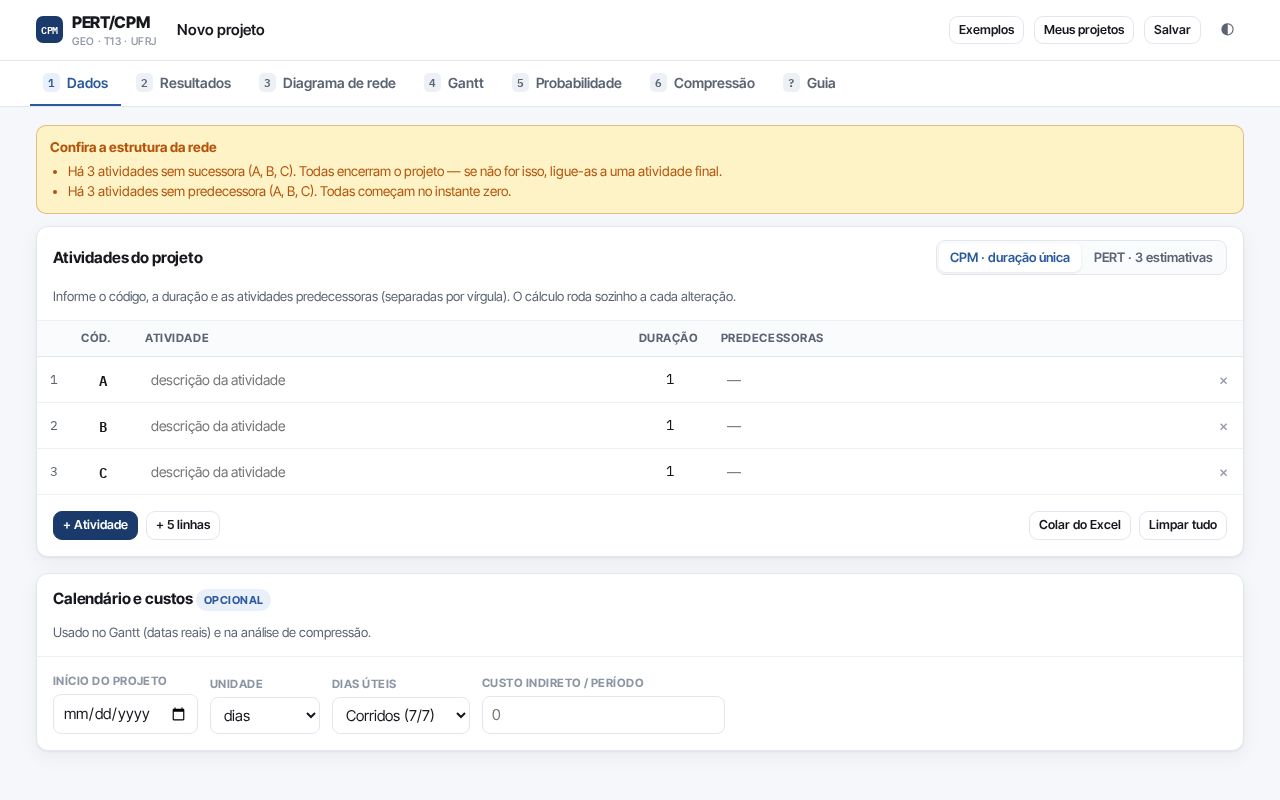Image resolution: width=1280 pixels, height=800 pixels.
Task: Click the duration value of activity B
Action: 670,426
